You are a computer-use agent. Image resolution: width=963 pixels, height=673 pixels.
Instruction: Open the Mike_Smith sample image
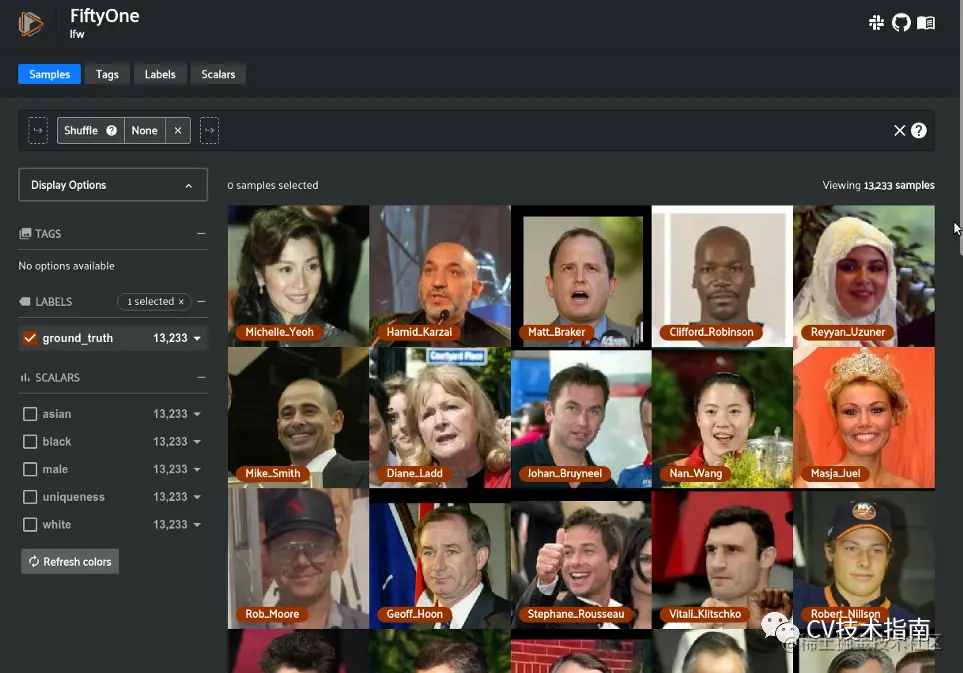tap(298, 418)
